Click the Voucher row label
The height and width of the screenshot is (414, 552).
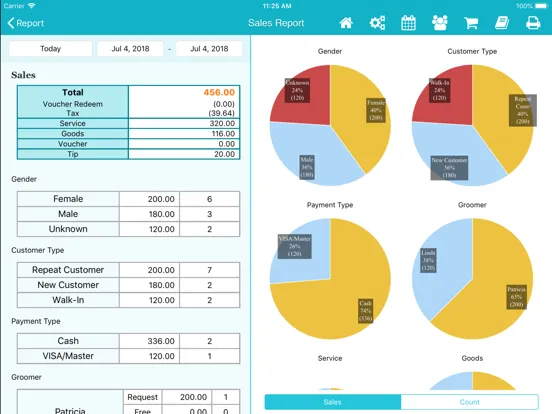tap(73, 144)
